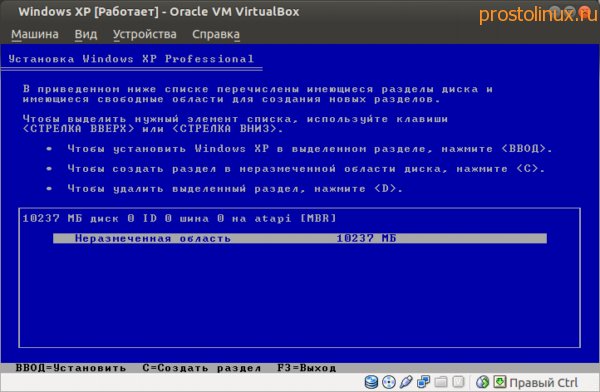Click F3=Выход in the bottom bar
600x392 pixels.
pyautogui.click(x=307, y=368)
